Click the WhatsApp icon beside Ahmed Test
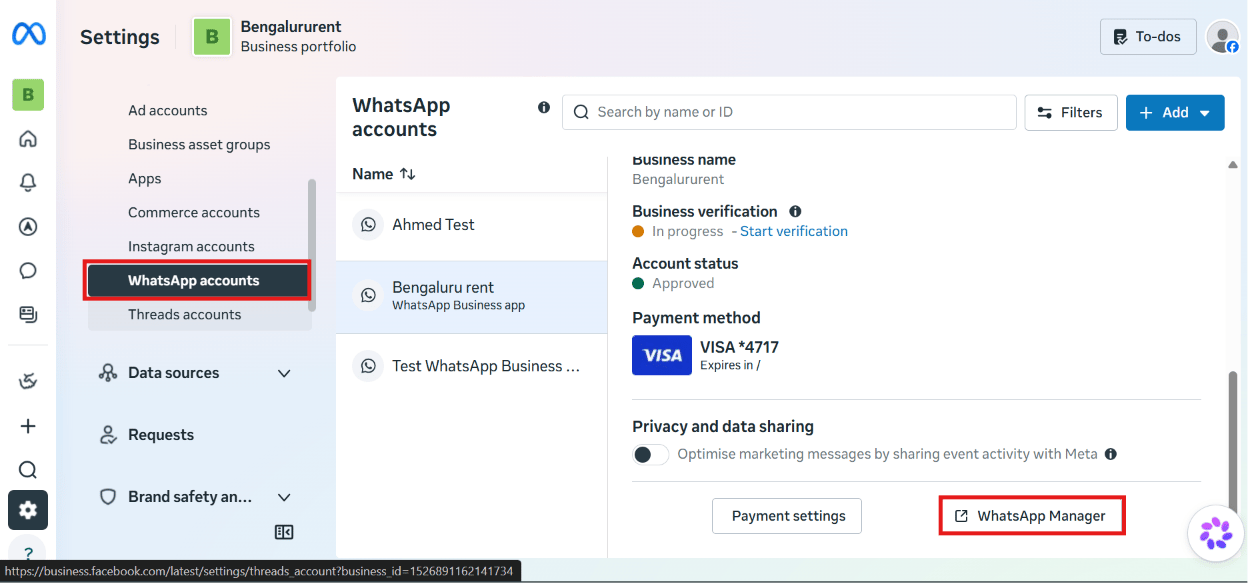The image size is (1248, 583). click(x=368, y=225)
